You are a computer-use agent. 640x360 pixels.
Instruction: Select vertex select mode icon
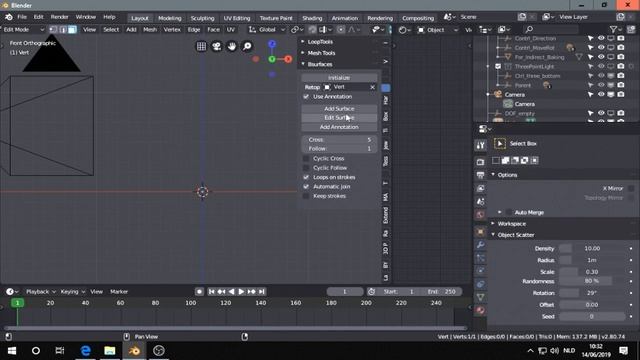click(53, 29)
